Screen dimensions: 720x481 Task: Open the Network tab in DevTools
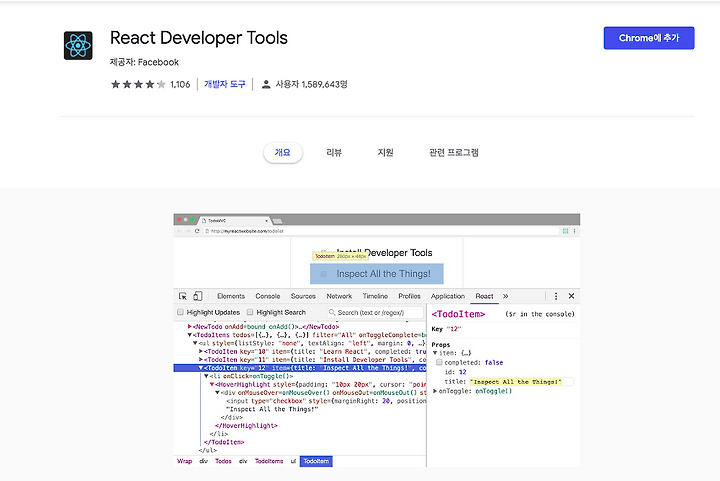point(339,296)
